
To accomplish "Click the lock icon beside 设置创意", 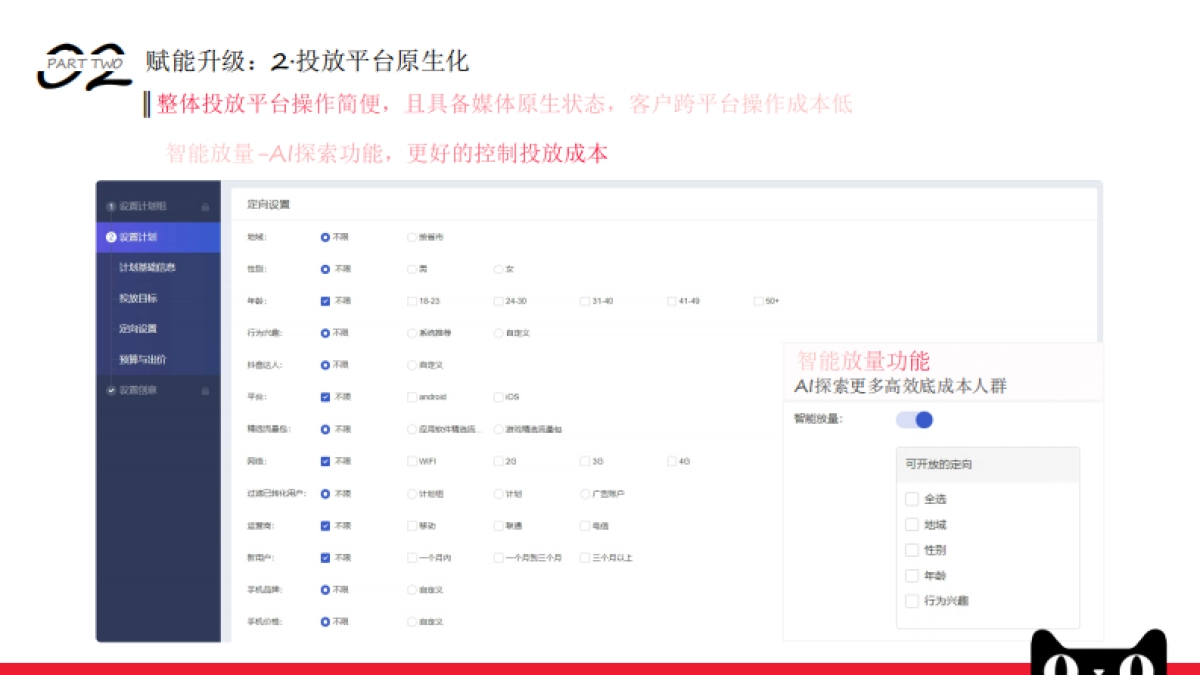I will [205, 392].
